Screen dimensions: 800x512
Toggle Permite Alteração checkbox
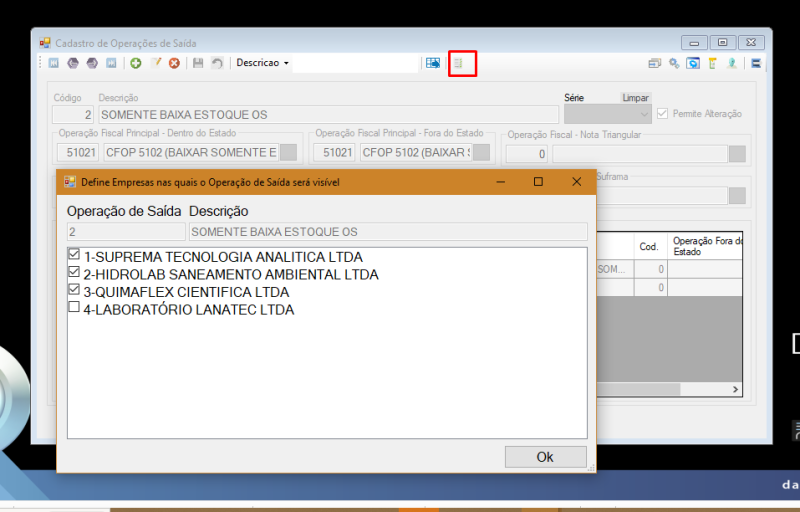662,113
